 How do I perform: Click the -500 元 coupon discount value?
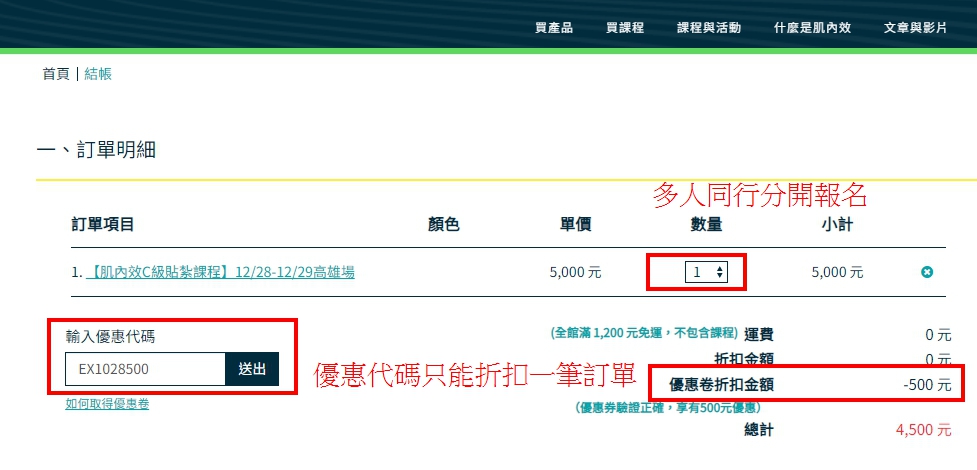point(925,384)
